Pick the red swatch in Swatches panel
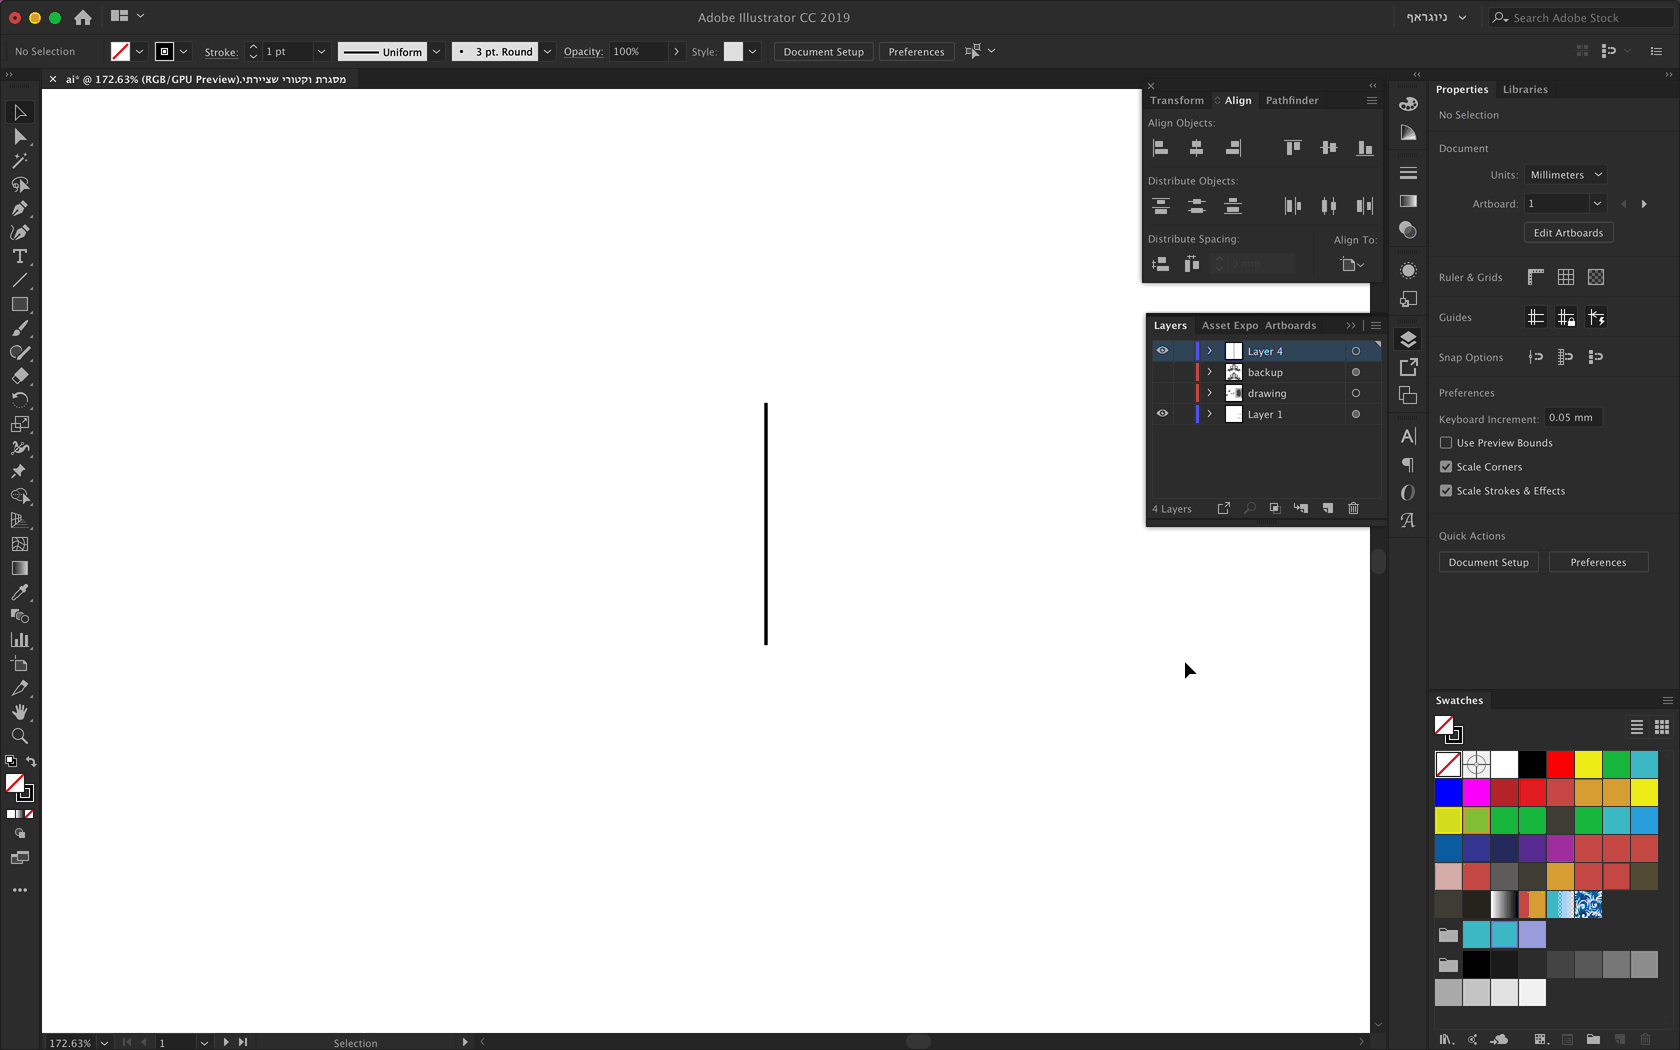 (1560, 765)
